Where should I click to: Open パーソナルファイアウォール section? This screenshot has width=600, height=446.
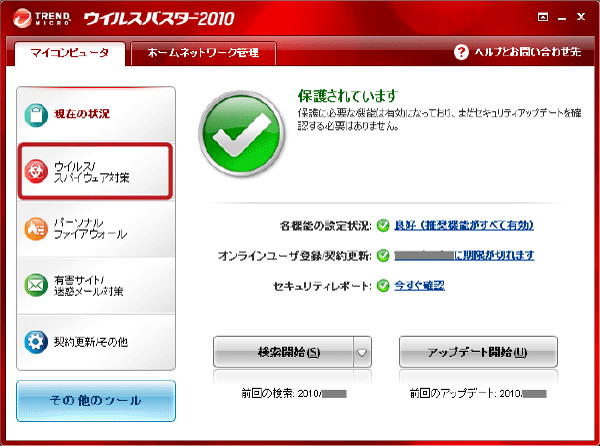tap(96, 229)
